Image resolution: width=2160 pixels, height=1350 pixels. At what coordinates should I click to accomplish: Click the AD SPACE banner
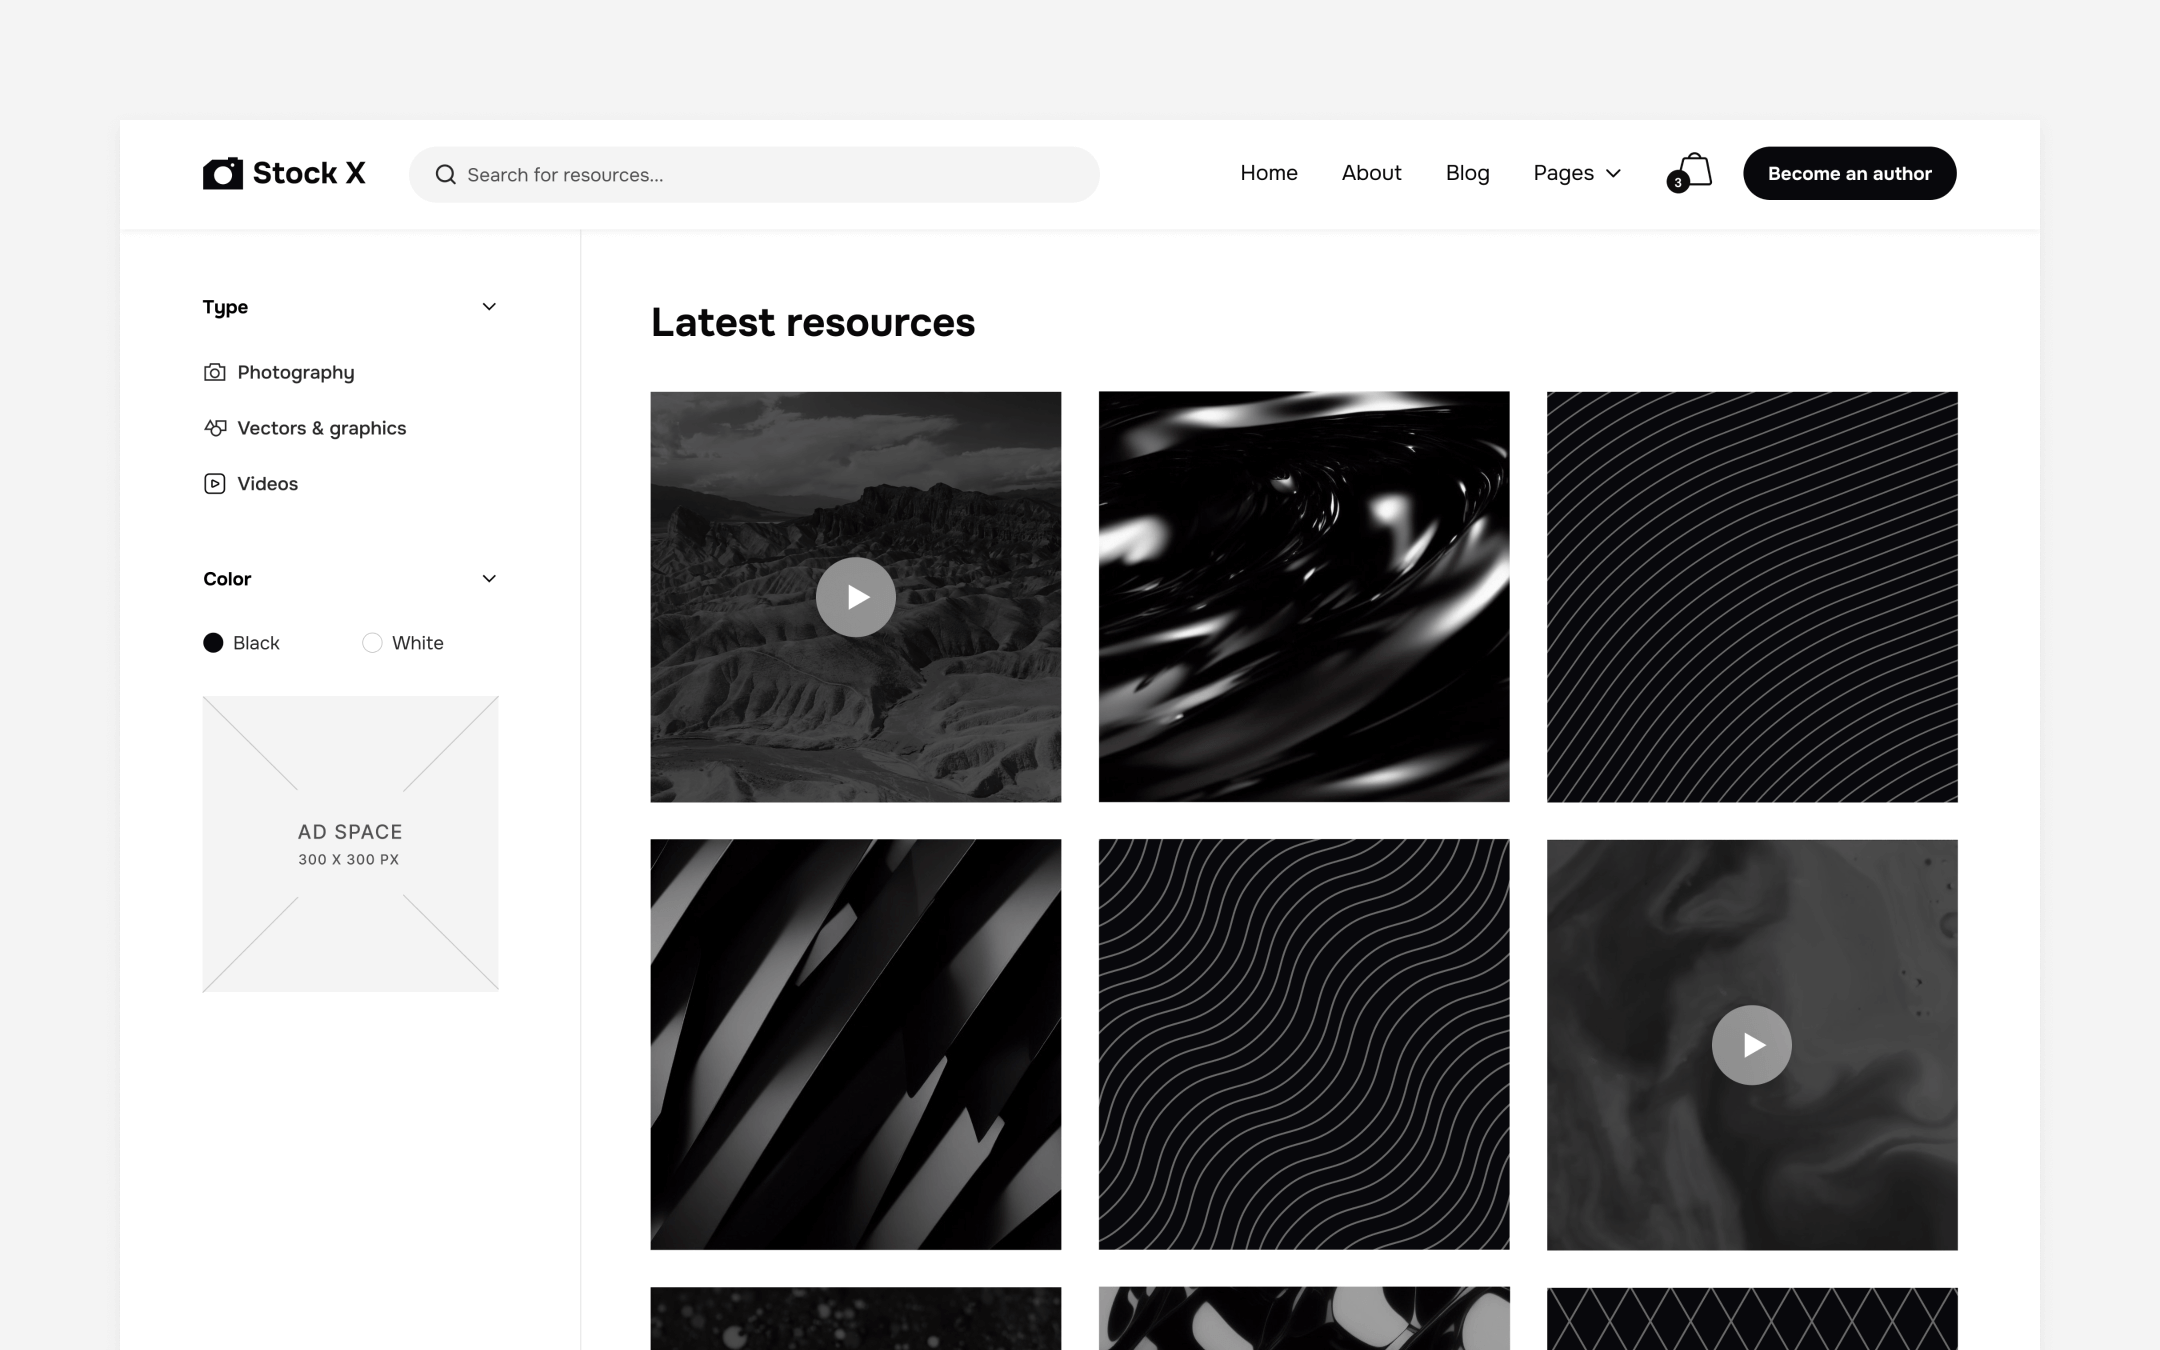coord(351,844)
